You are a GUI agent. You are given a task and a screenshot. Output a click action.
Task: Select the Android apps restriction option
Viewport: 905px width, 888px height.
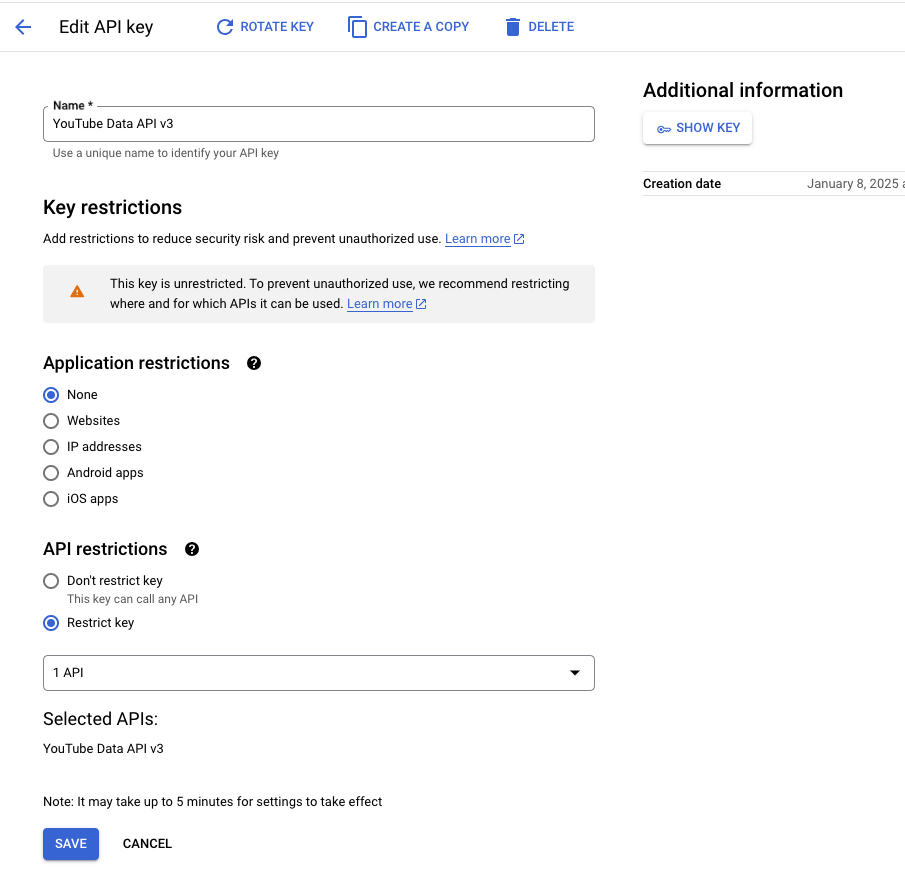(51, 473)
